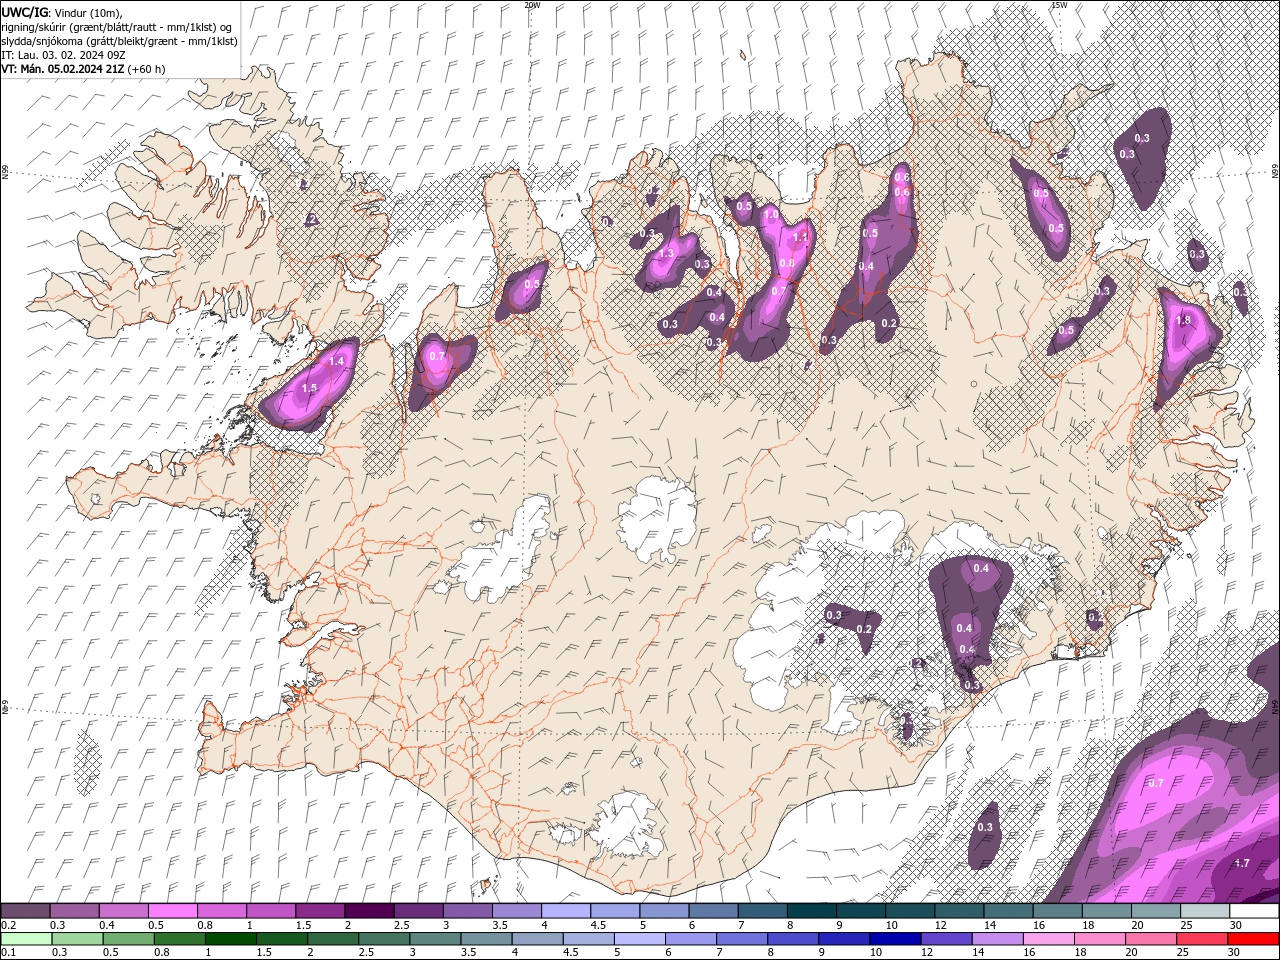Click the '(+60 h)' forecast offset text
This screenshot has width=1280, height=960.
[x=147, y=69]
